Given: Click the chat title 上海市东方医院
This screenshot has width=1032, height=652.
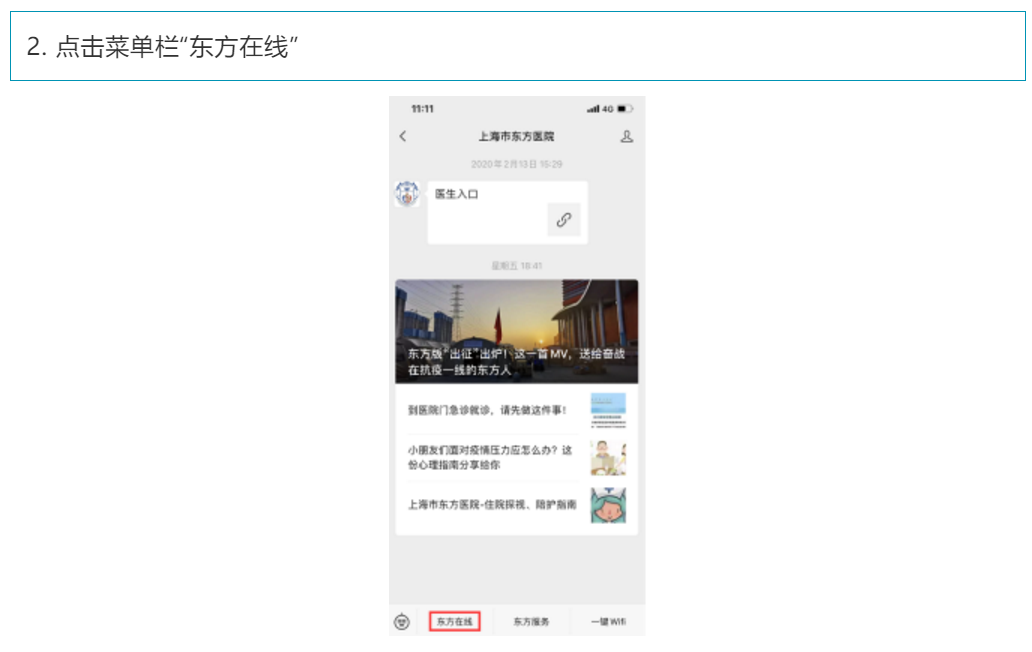Looking at the screenshot, I should [x=516, y=136].
